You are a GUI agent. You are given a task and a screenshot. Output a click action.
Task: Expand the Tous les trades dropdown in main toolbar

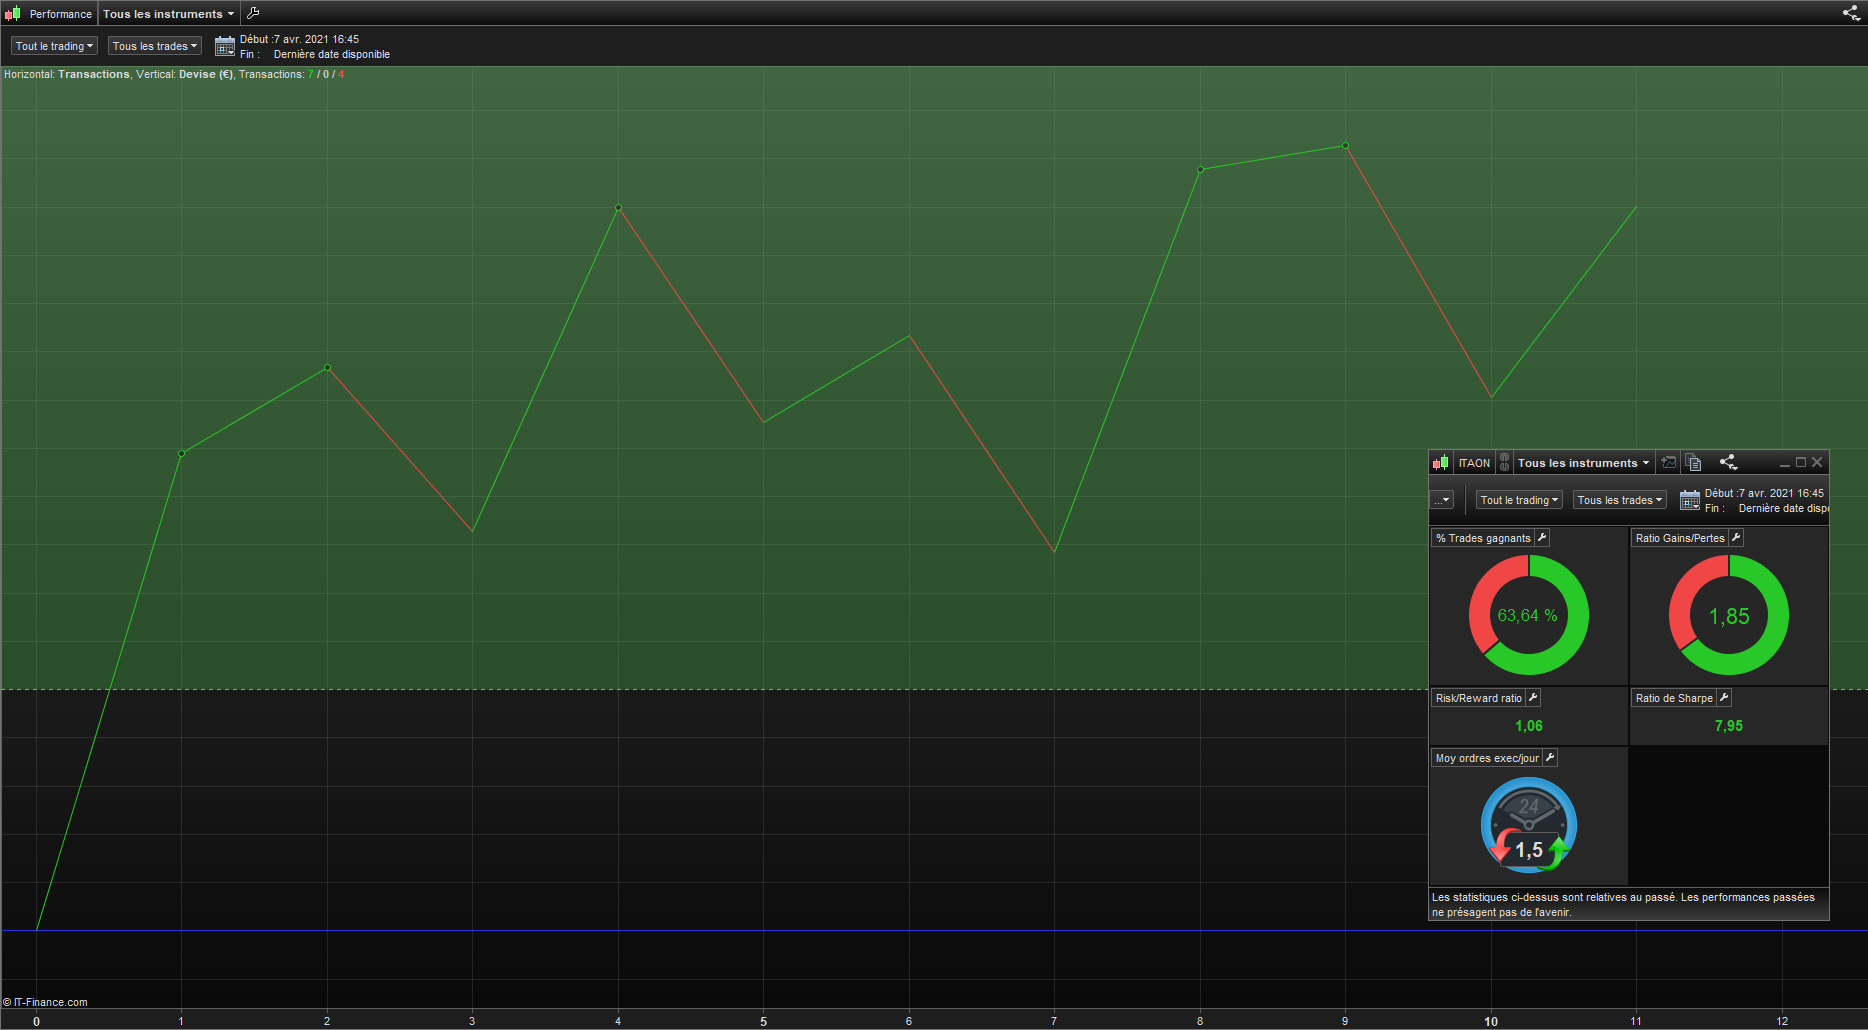click(x=155, y=46)
